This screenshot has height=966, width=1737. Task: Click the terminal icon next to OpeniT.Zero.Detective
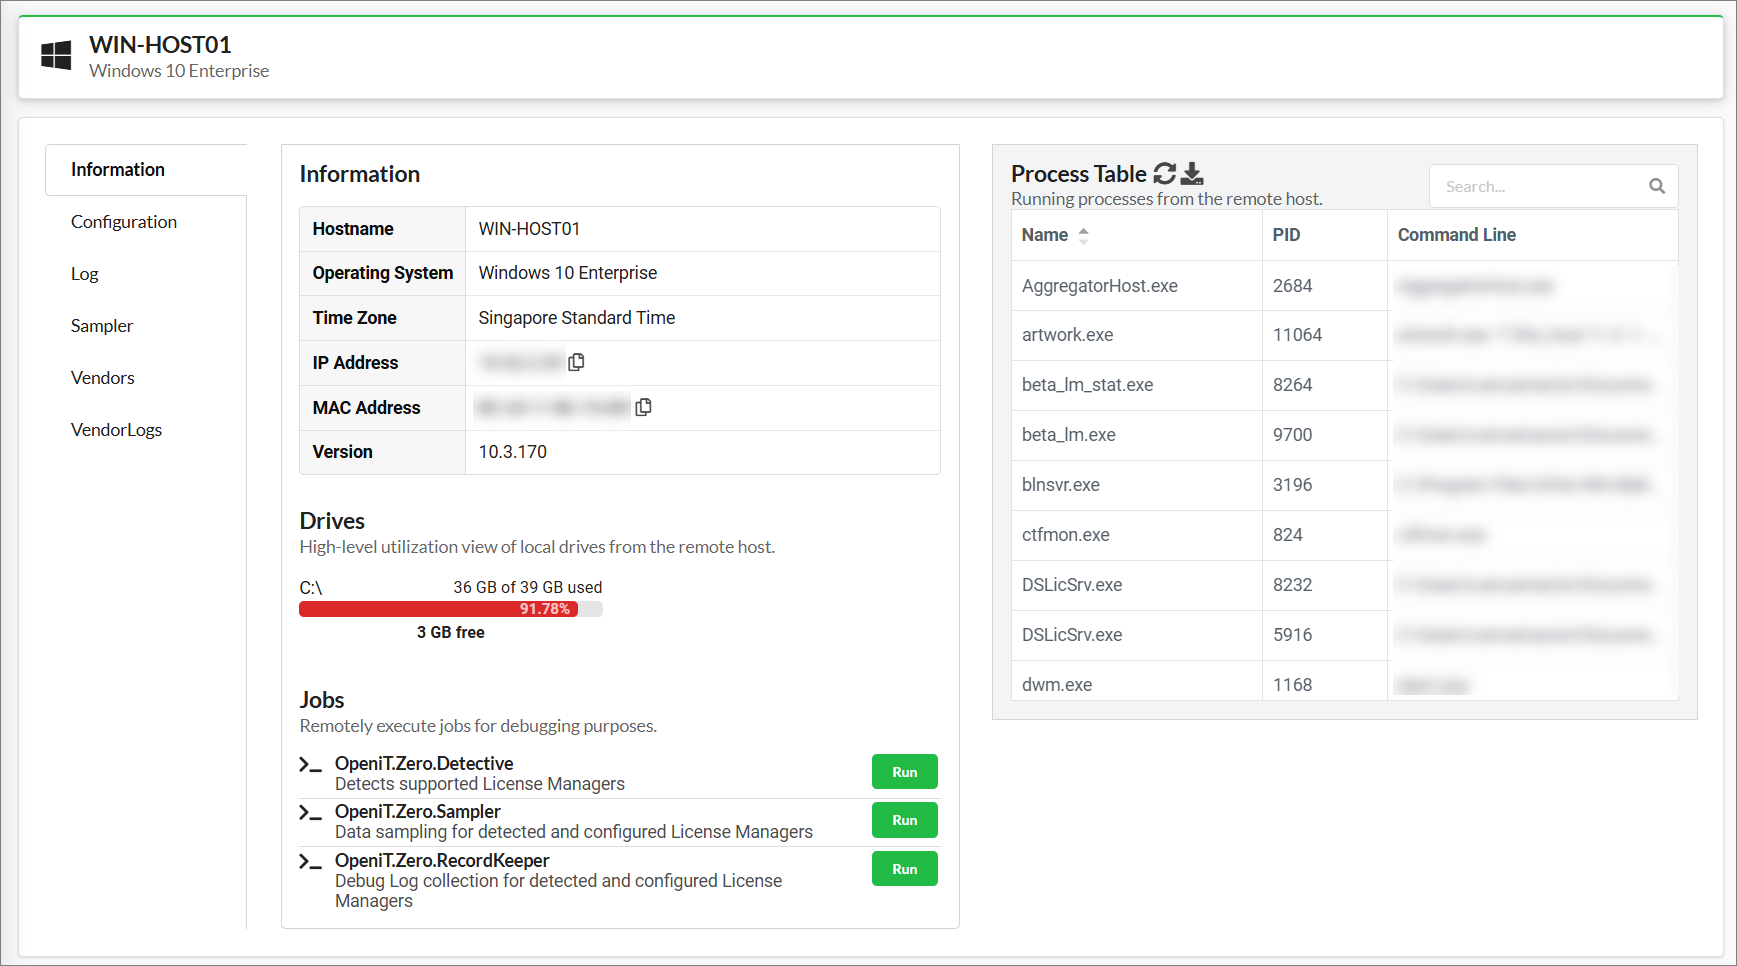click(310, 765)
